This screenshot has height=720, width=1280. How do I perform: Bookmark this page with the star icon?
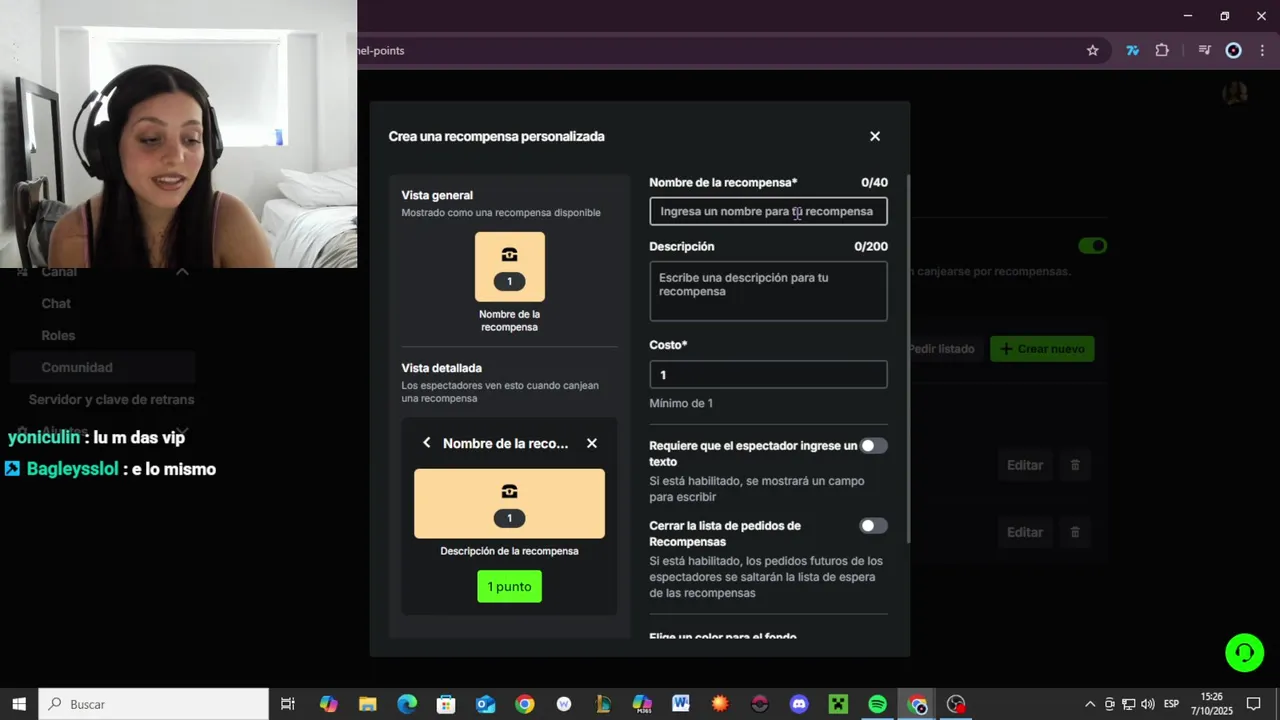point(1093,50)
